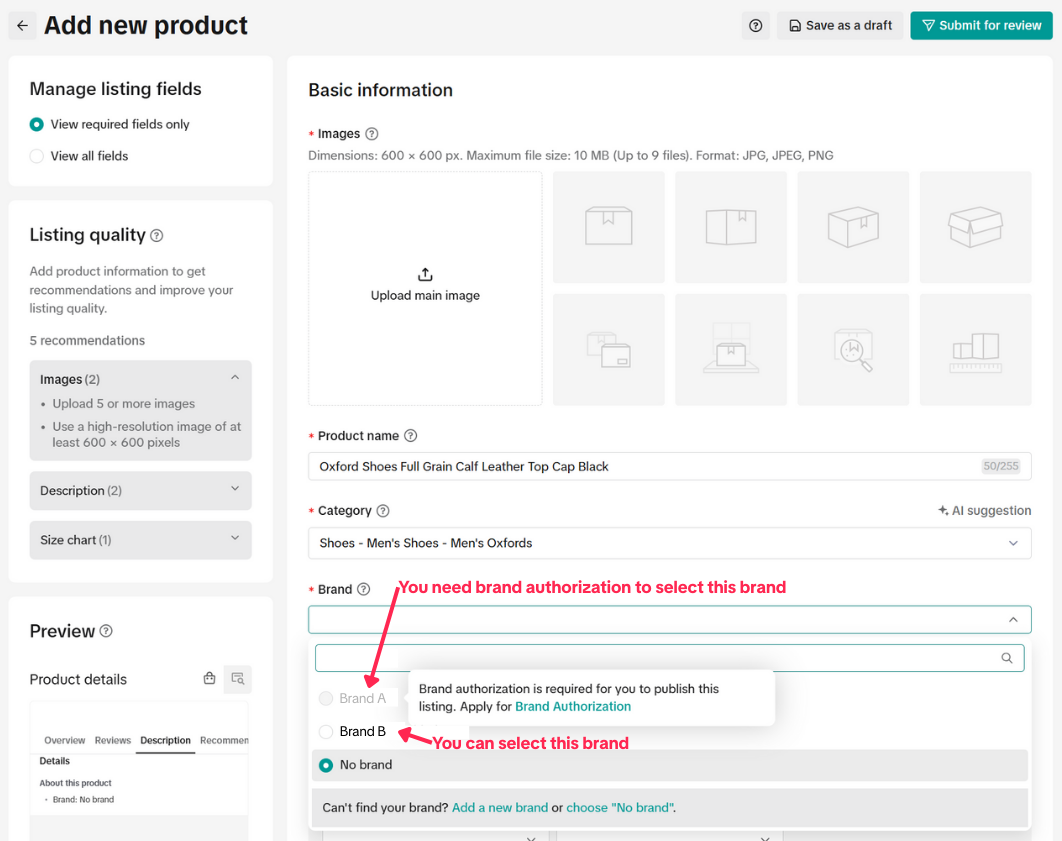Click the Listing quality info icon
The height and width of the screenshot is (841, 1062).
(x=156, y=236)
